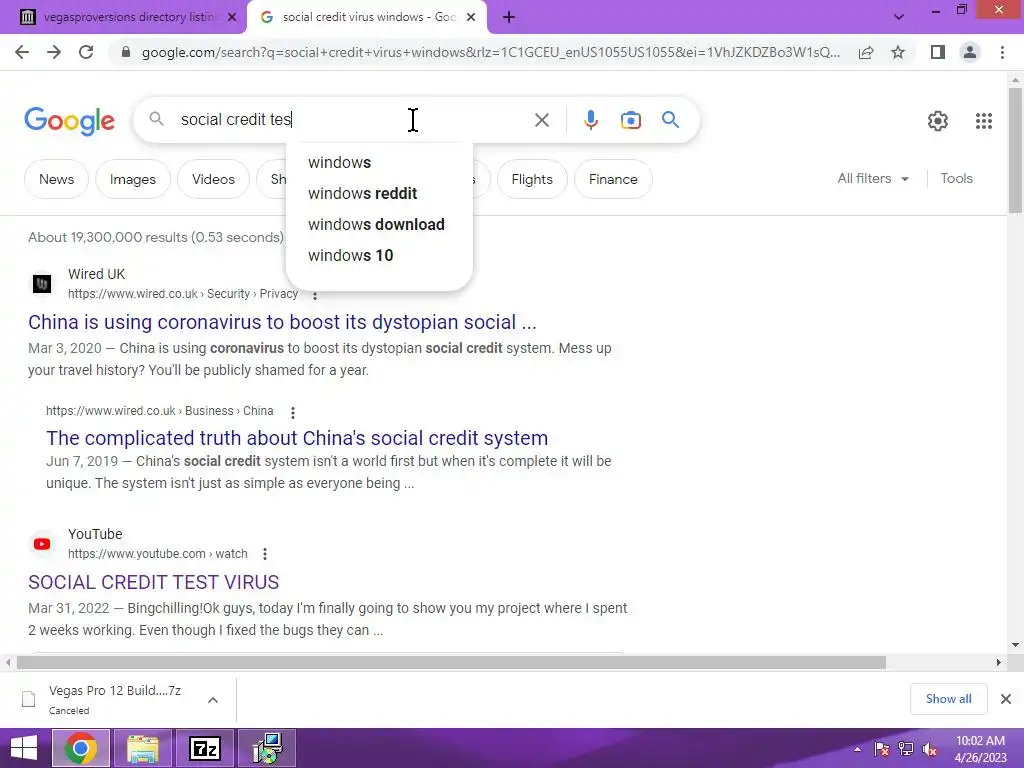Click the browser back arrow
Viewport: 1024px width, 768px height.
pyautogui.click(x=22, y=52)
